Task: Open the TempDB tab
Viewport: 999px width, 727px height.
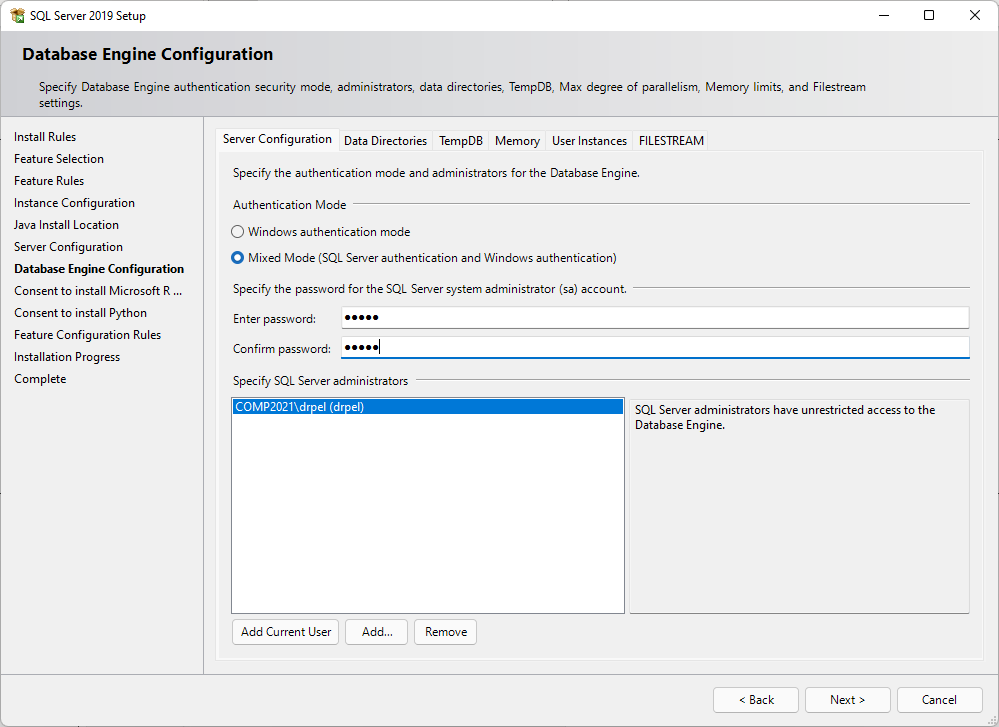Action: coord(461,141)
